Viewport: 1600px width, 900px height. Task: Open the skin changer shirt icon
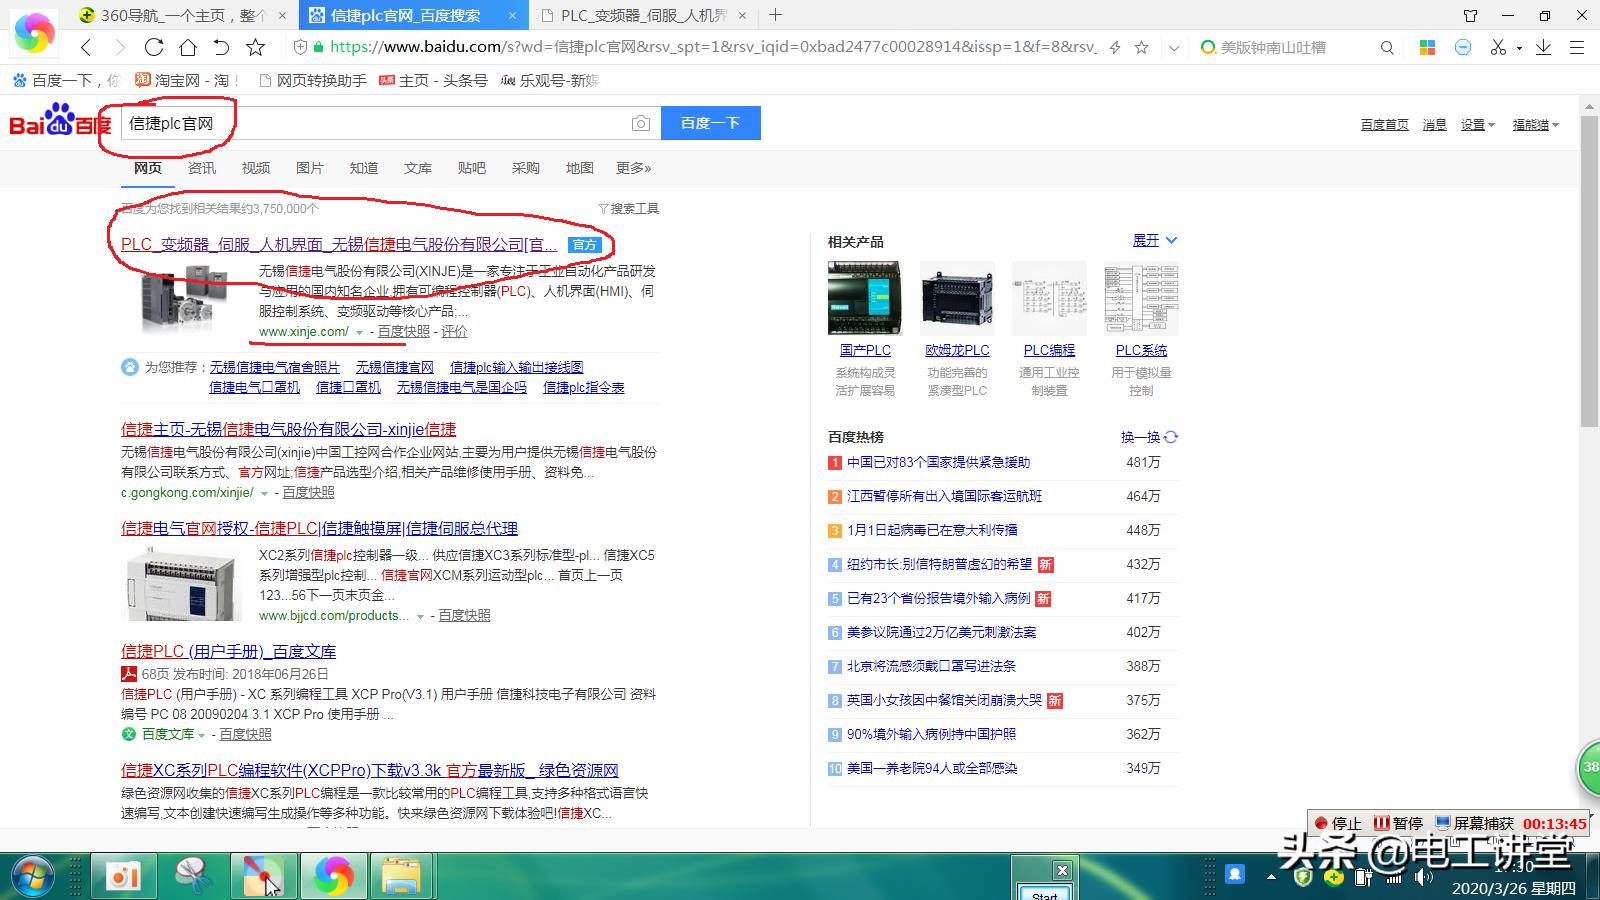tap(1470, 15)
